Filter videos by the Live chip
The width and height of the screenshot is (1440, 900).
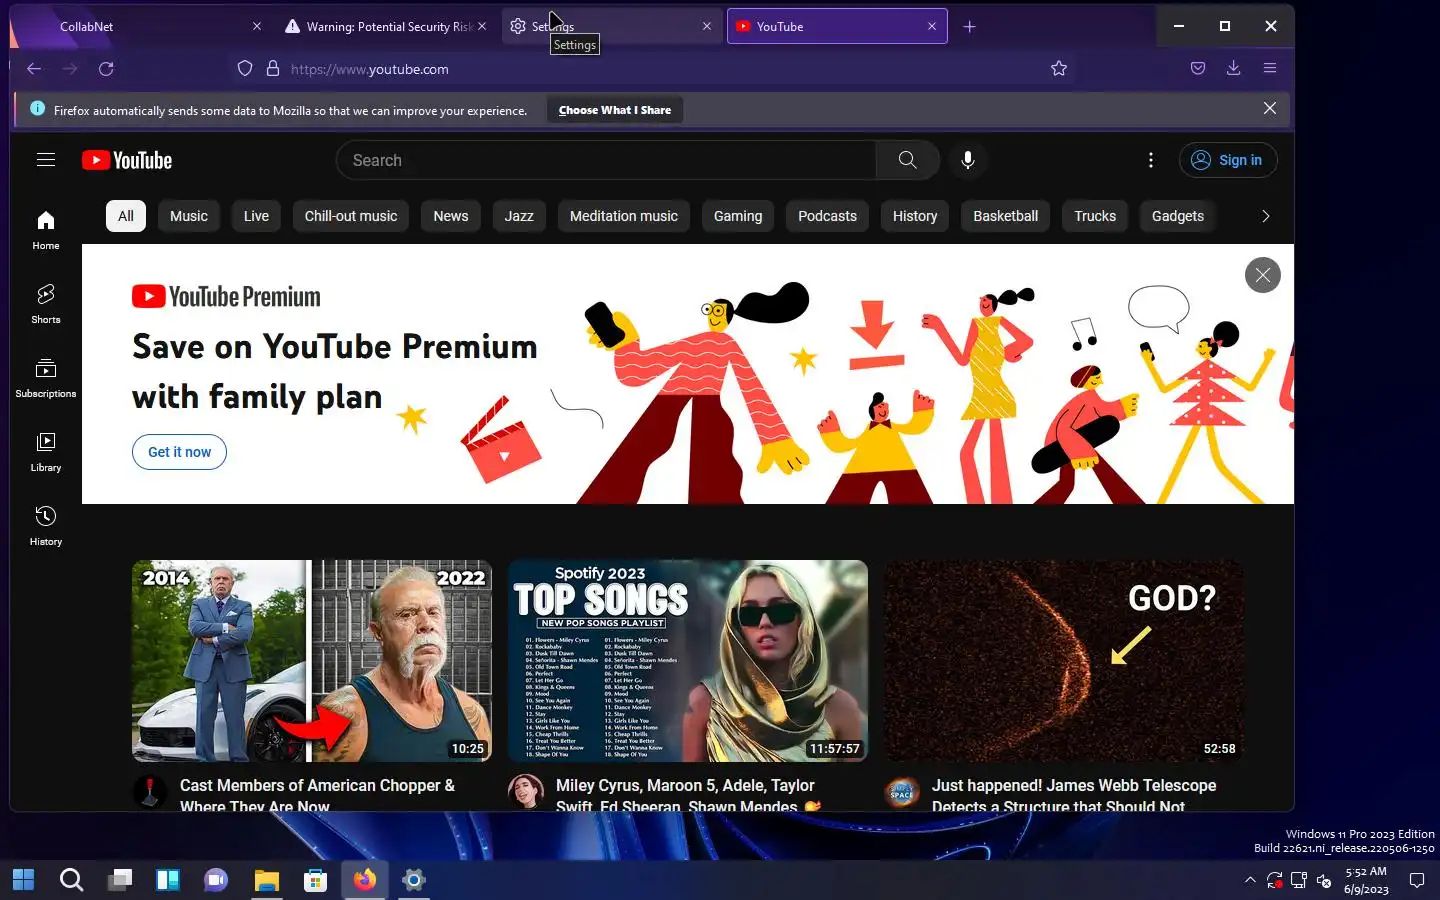coord(256,216)
